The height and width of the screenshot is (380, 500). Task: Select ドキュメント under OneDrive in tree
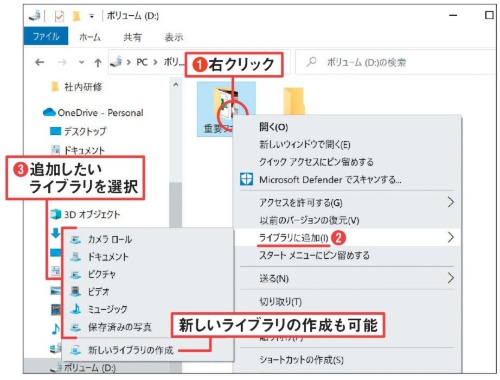click(x=84, y=150)
